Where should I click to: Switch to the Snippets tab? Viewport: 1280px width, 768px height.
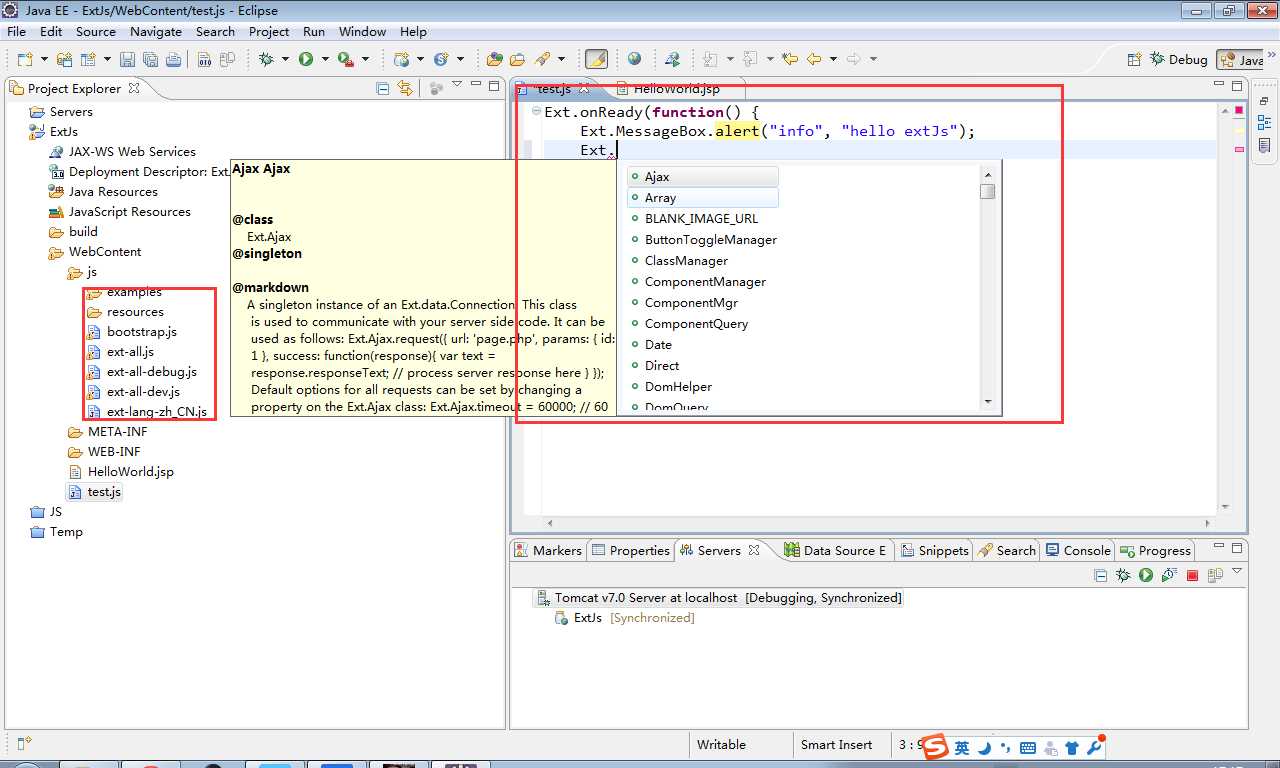pyautogui.click(x=935, y=550)
